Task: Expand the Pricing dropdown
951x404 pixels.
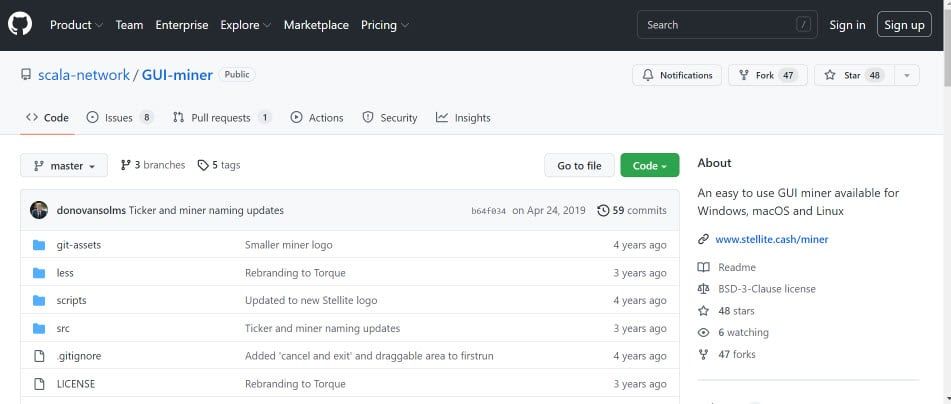Action: pyautogui.click(x=385, y=25)
